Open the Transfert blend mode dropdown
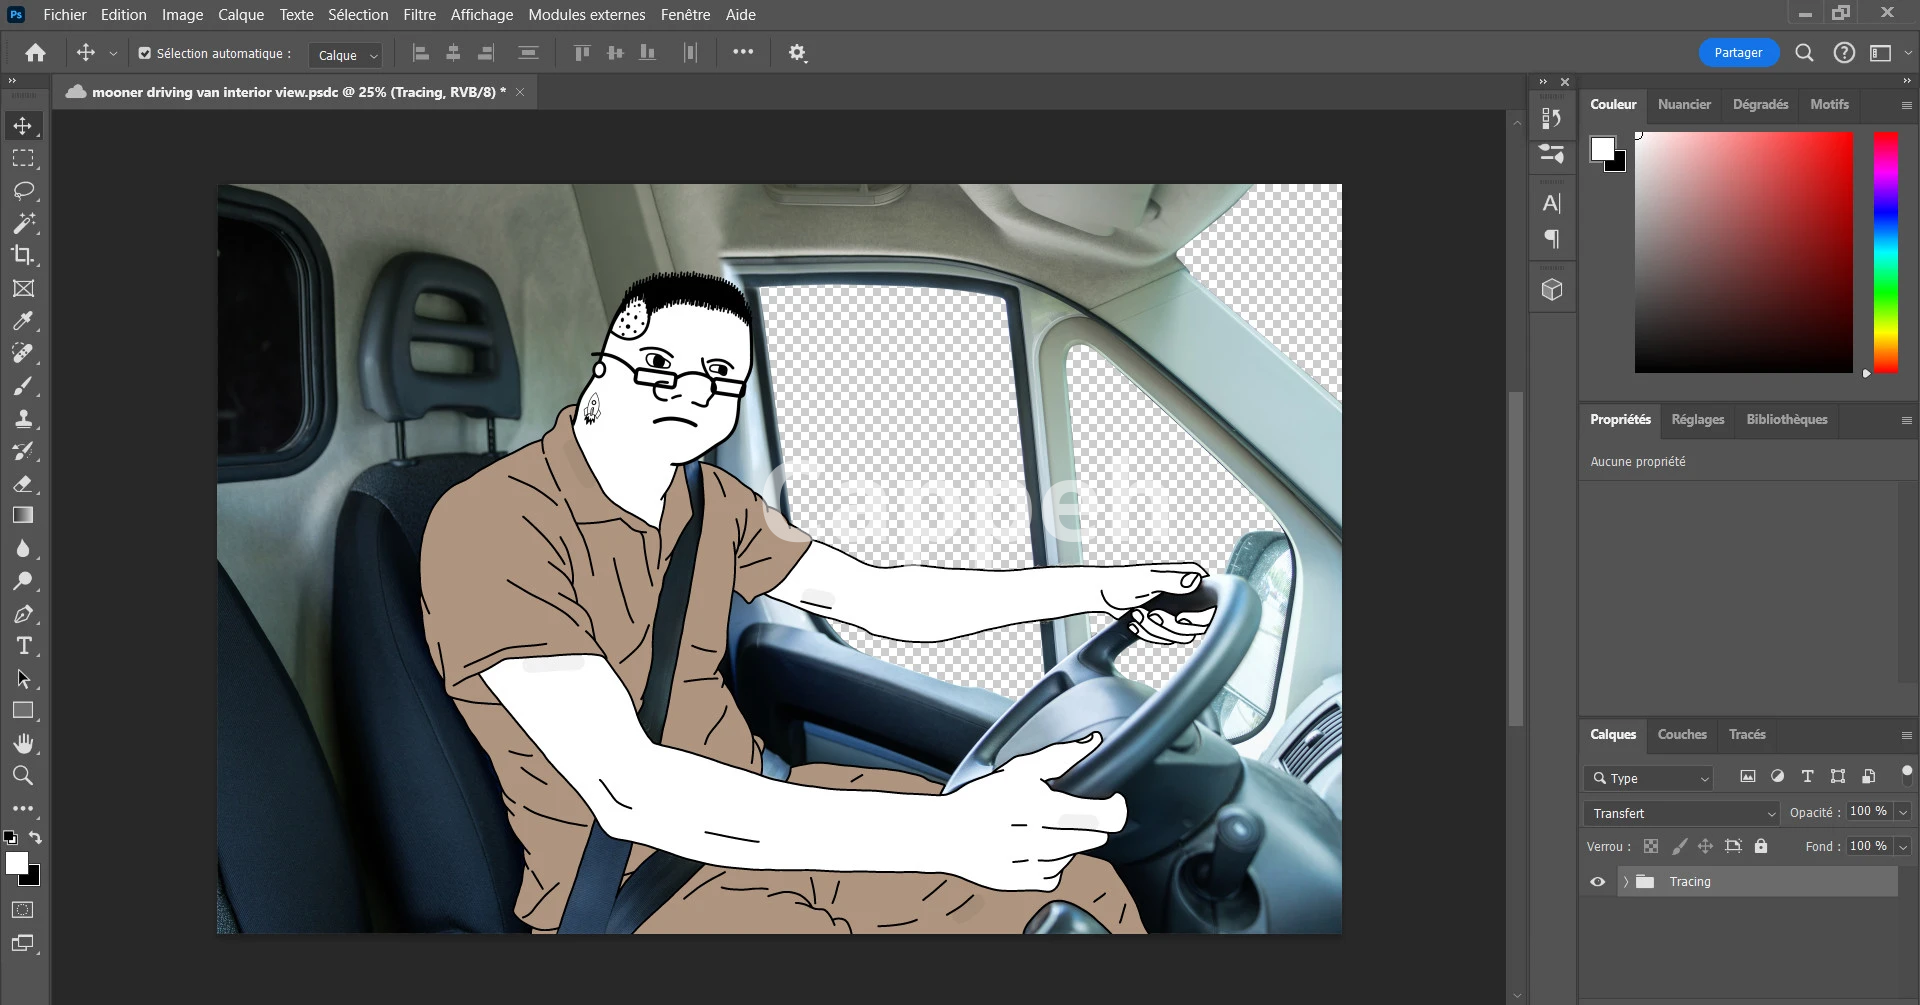The height and width of the screenshot is (1005, 1920). point(1683,813)
